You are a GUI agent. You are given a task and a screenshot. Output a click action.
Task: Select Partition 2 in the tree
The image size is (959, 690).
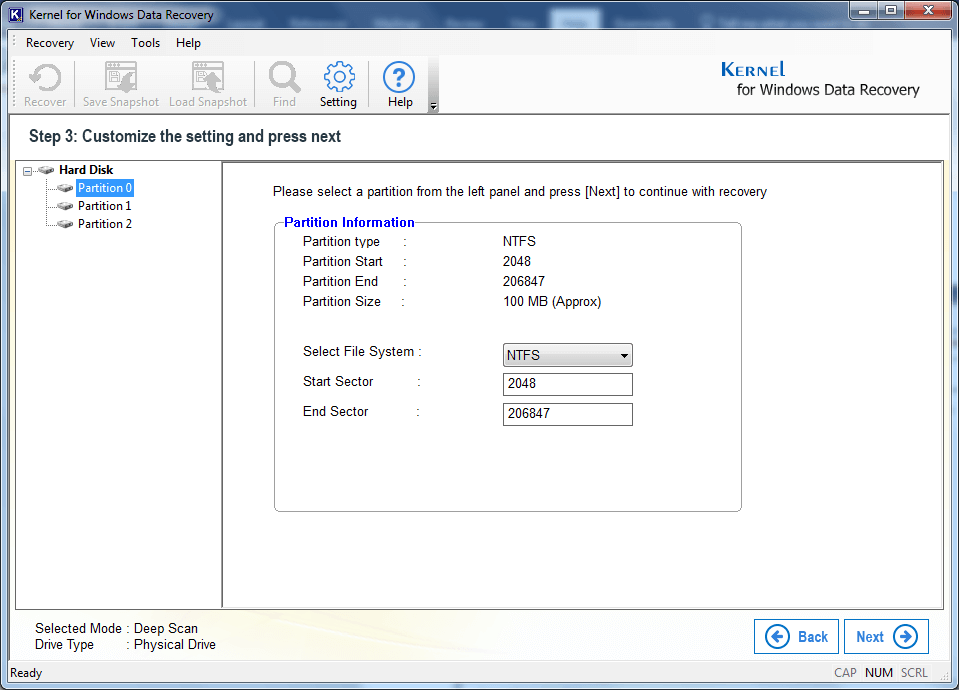pos(105,224)
